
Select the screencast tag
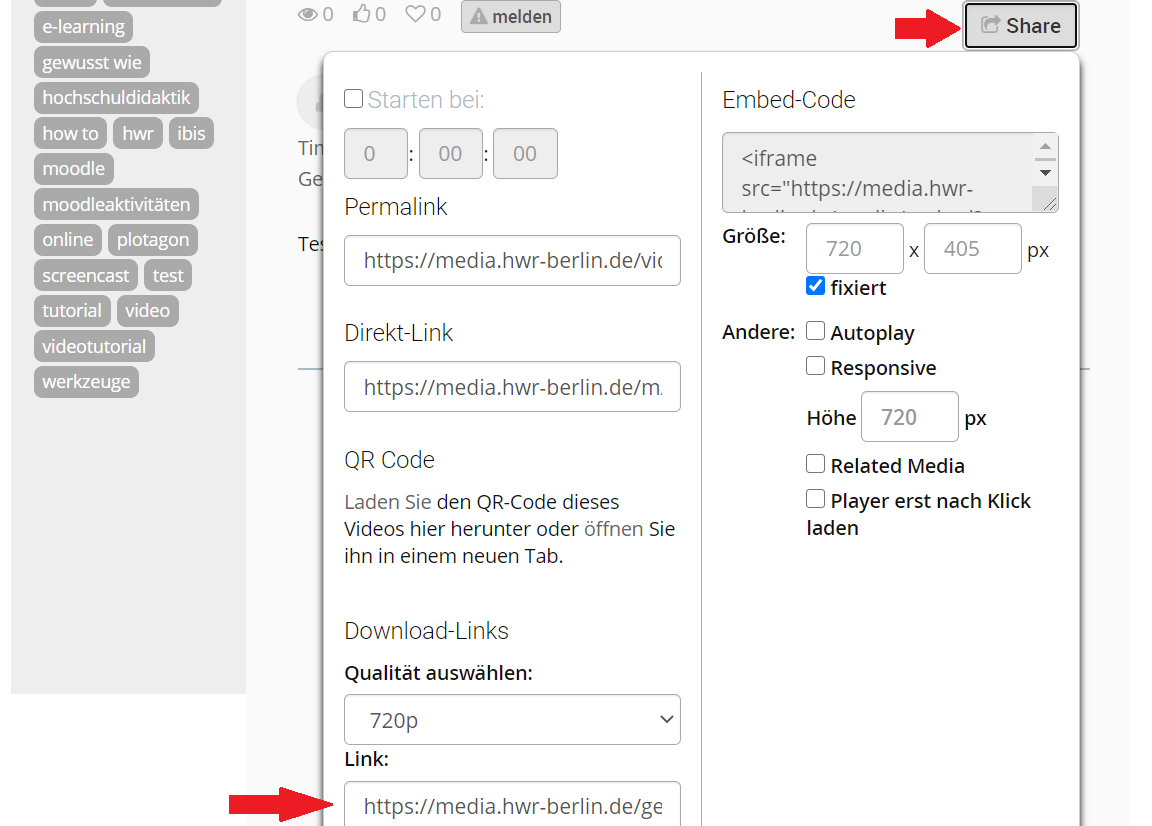[85, 275]
